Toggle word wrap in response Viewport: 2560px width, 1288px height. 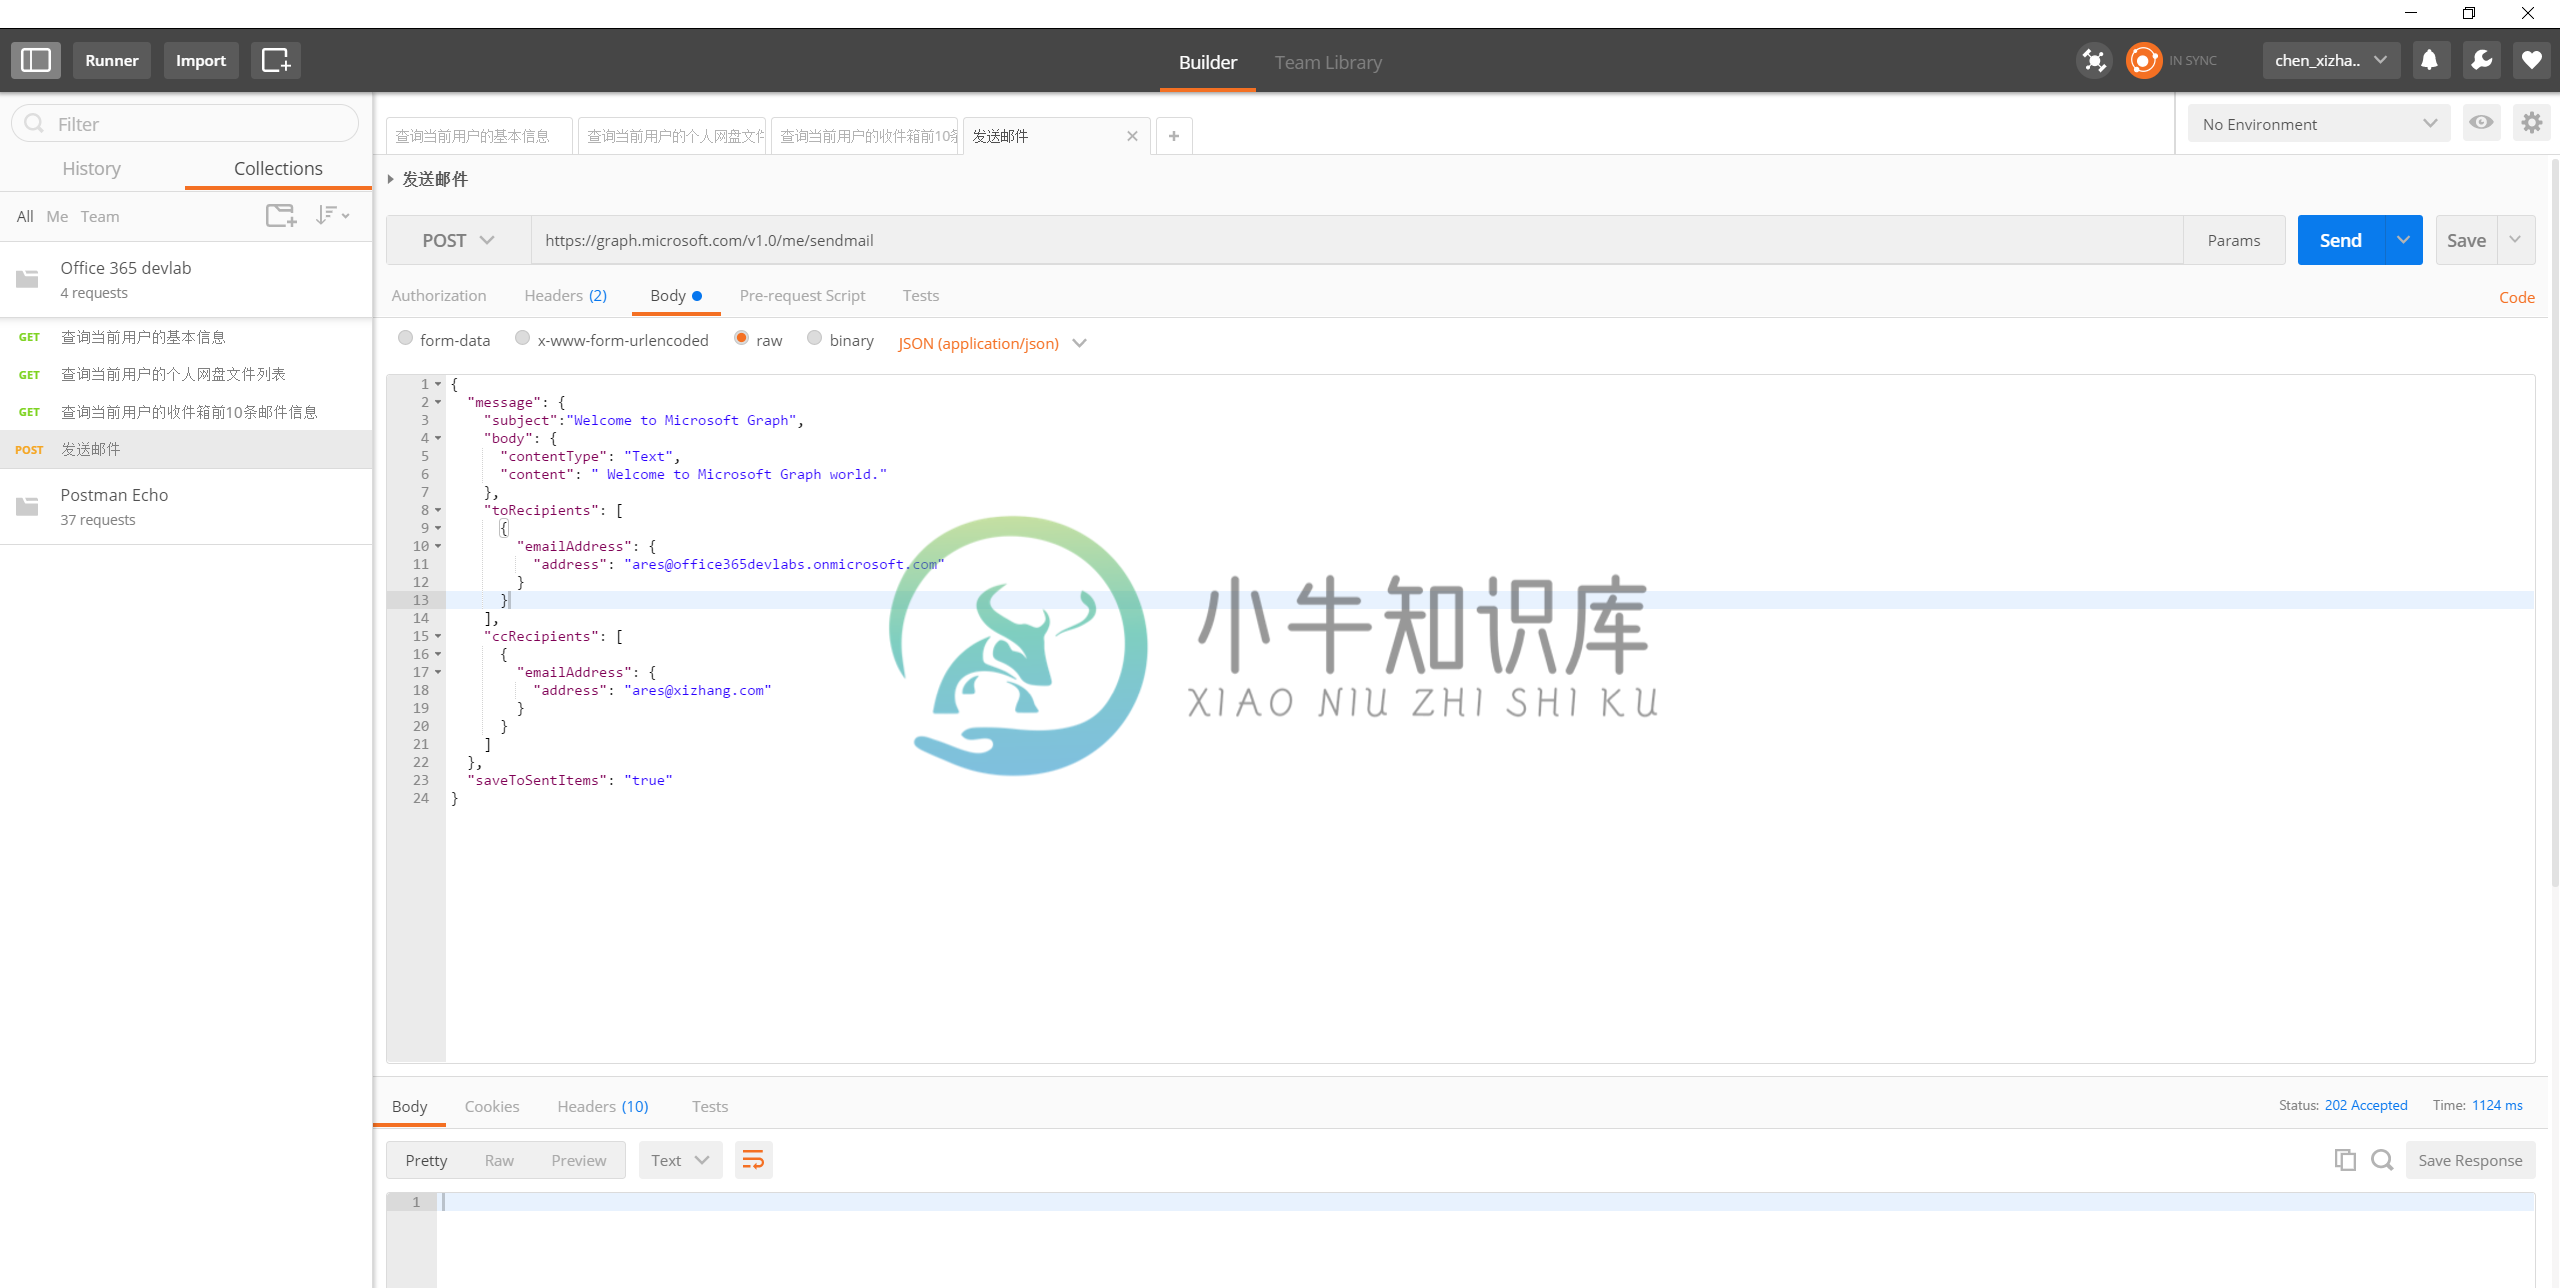(x=753, y=1160)
